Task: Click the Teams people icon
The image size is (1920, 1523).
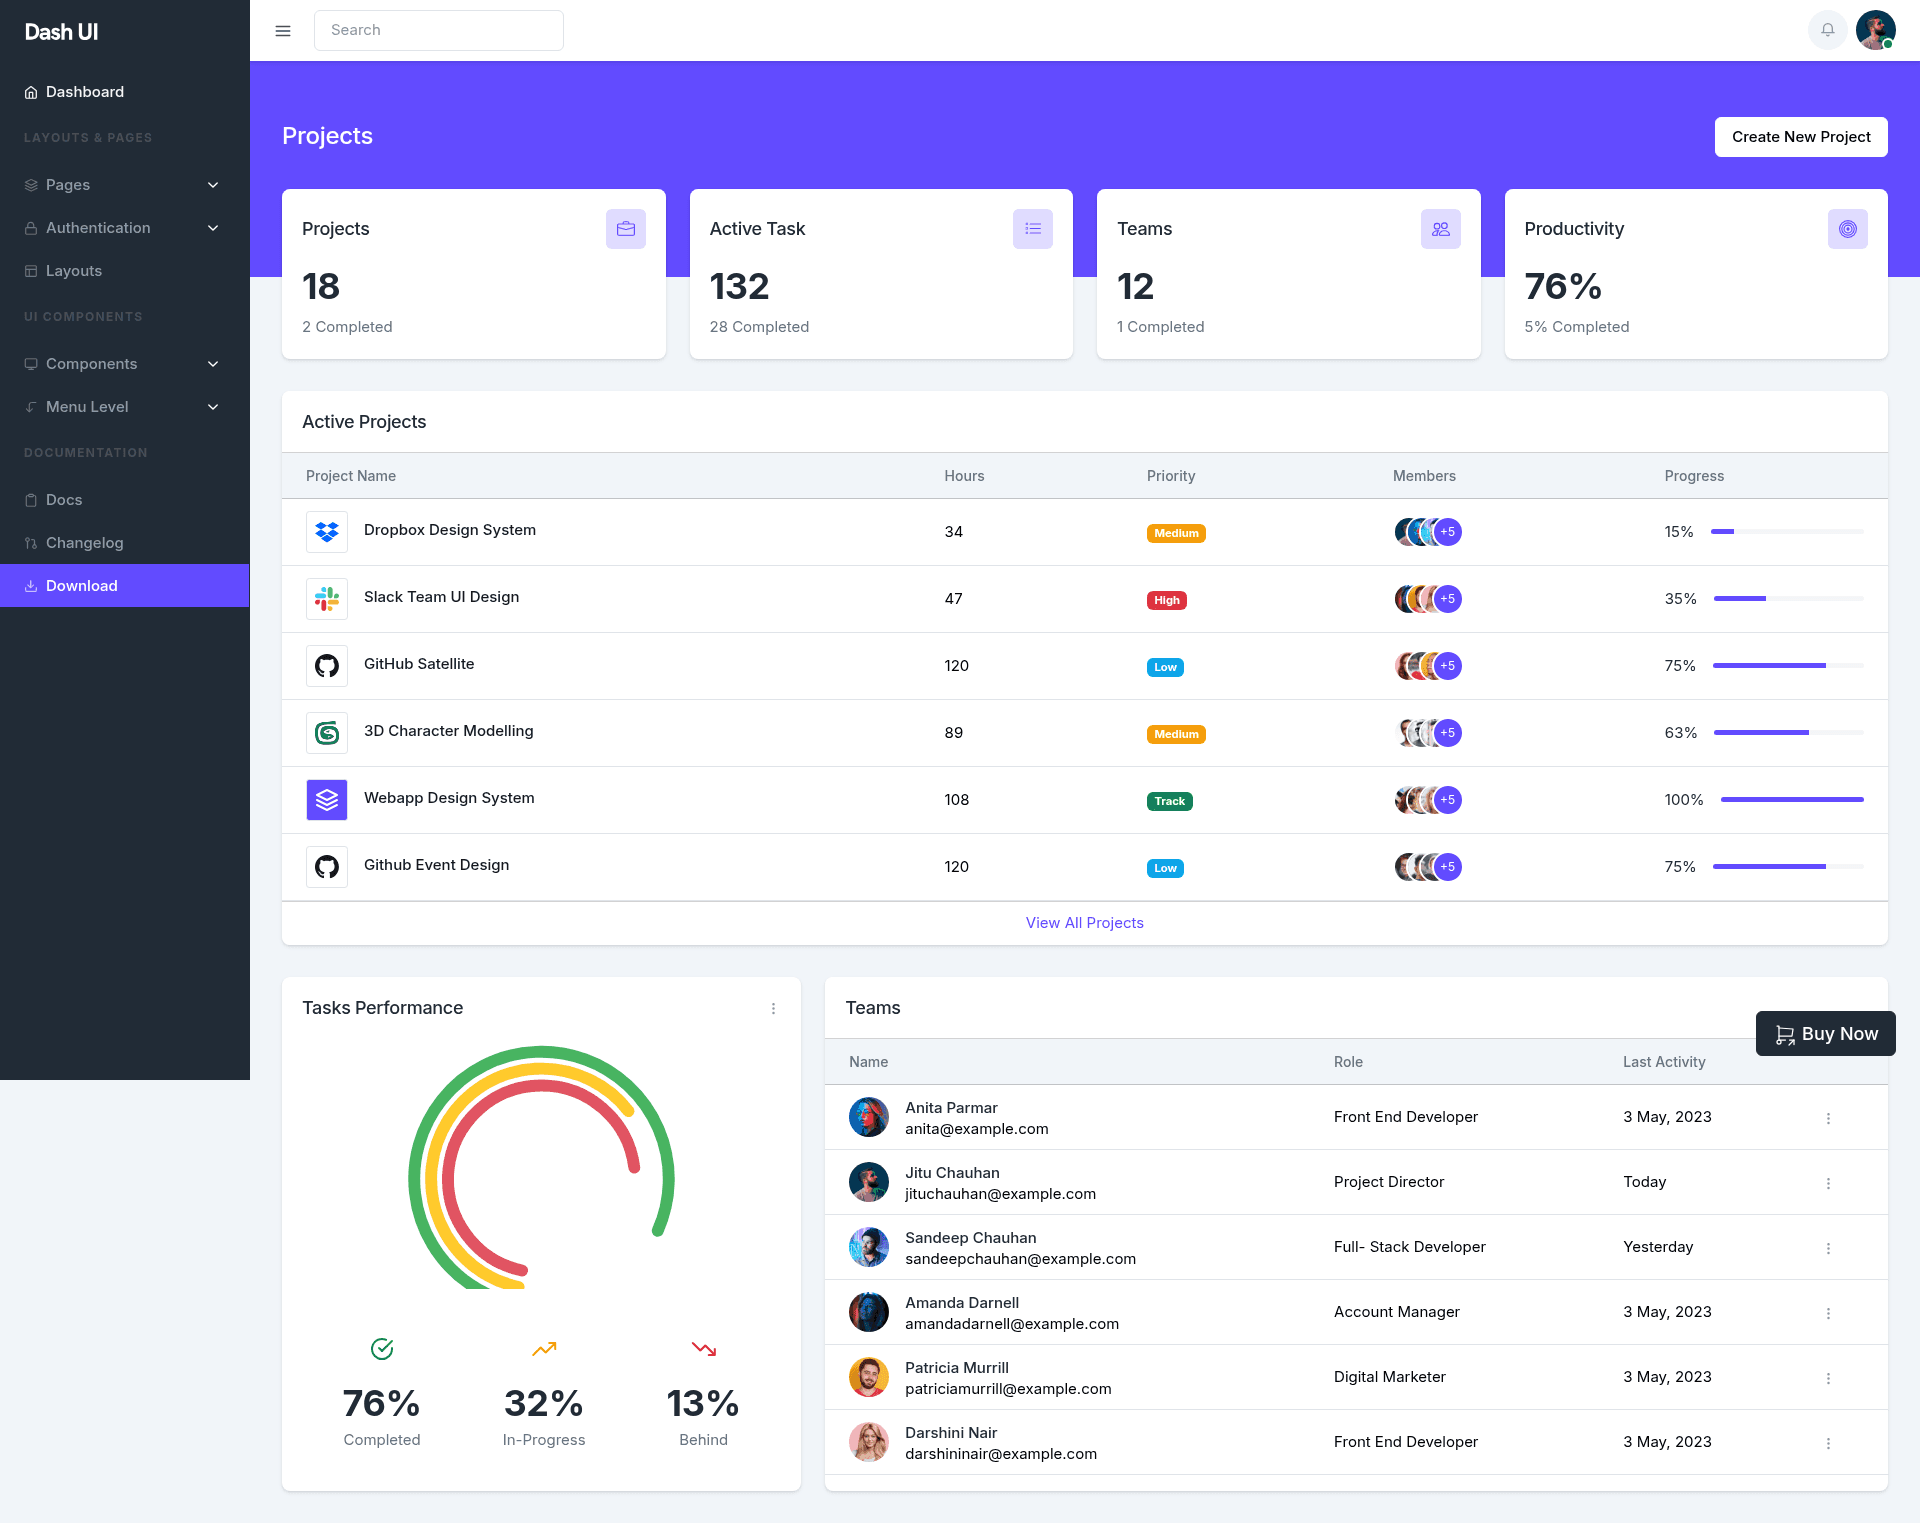Action: pyautogui.click(x=1441, y=229)
